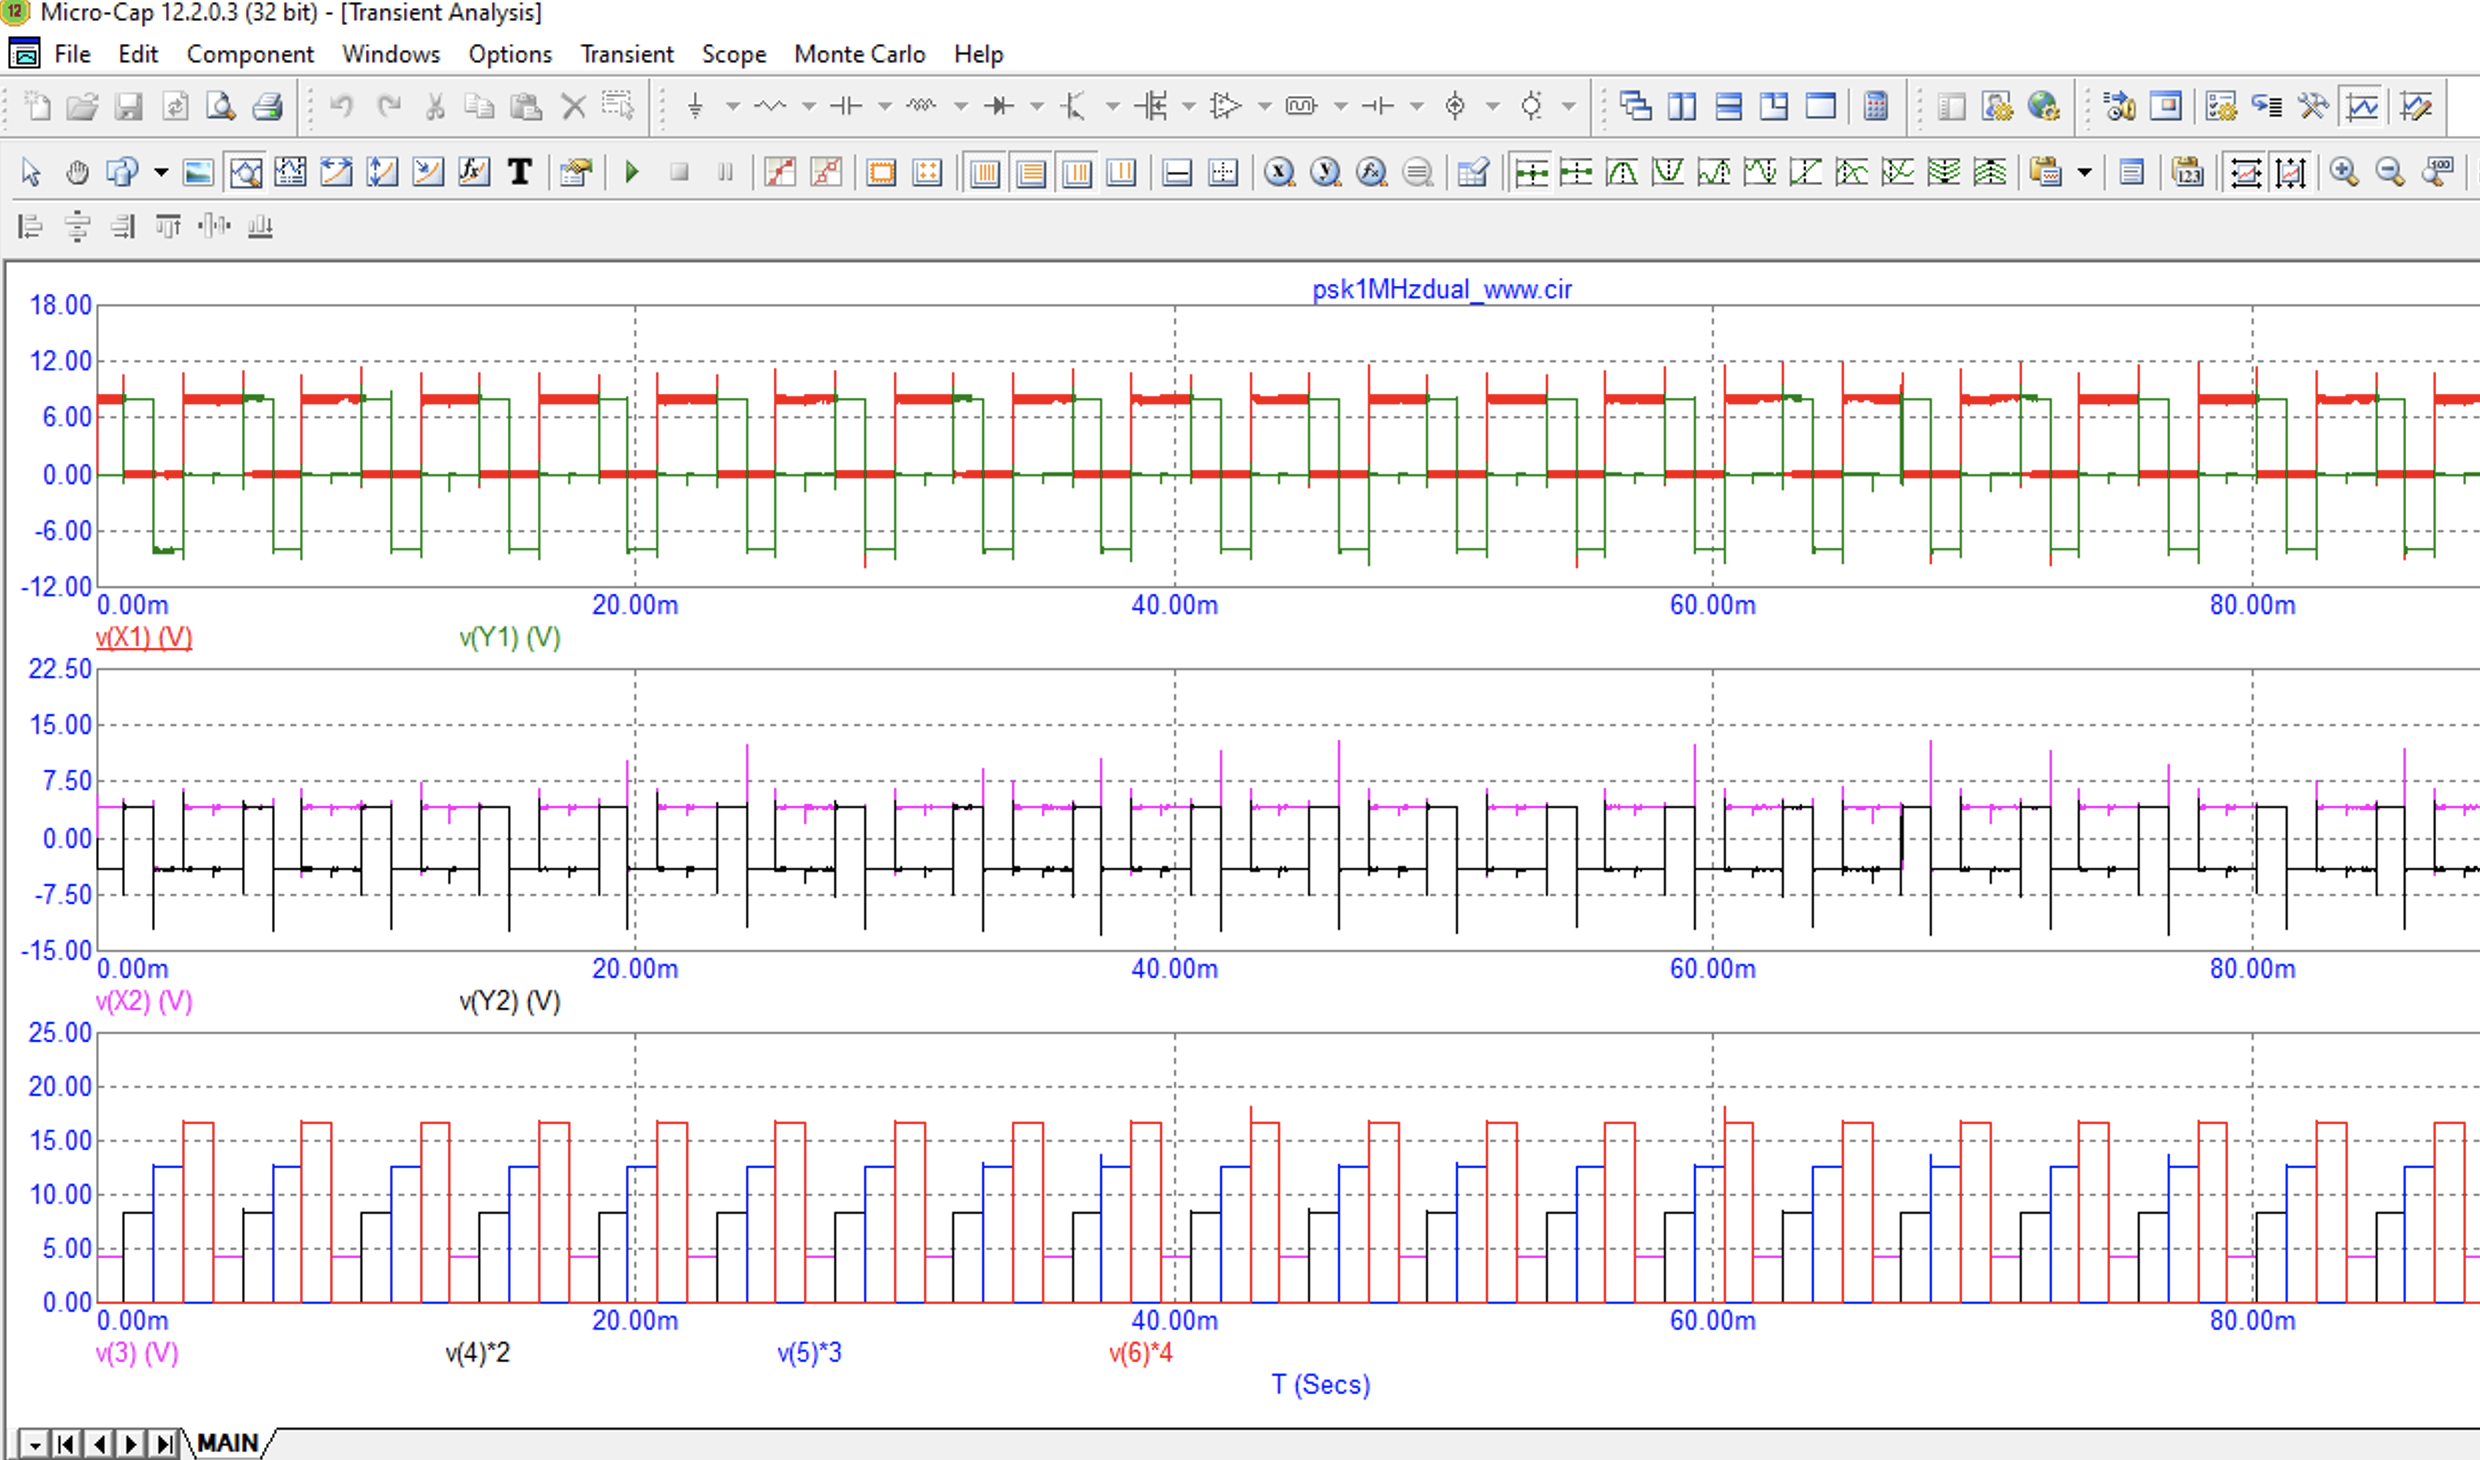This screenshot has width=2480, height=1460.
Task: Place a pulse source component
Action: click(x=1302, y=106)
